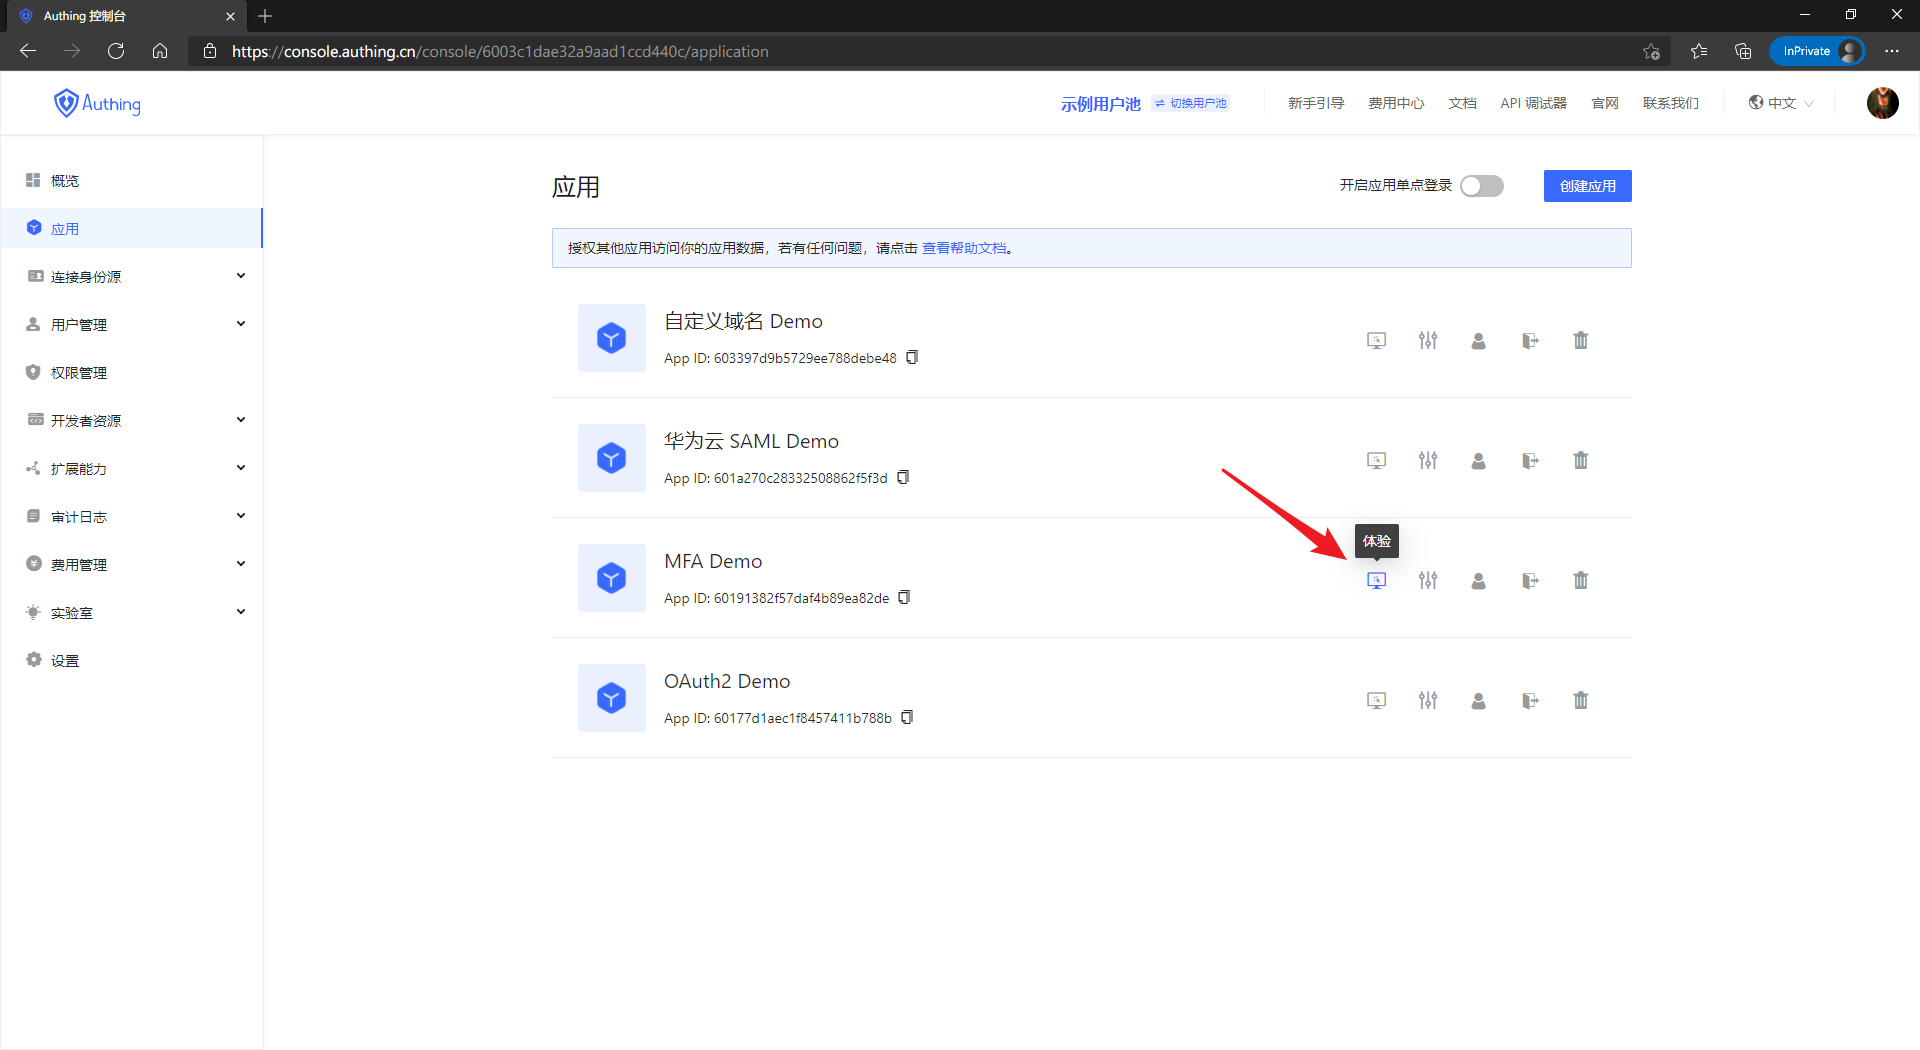The height and width of the screenshot is (1050, 1920).
Task: Click logout icon for 华为云 SAML Demo
Action: pyautogui.click(x=1530, y=461)
